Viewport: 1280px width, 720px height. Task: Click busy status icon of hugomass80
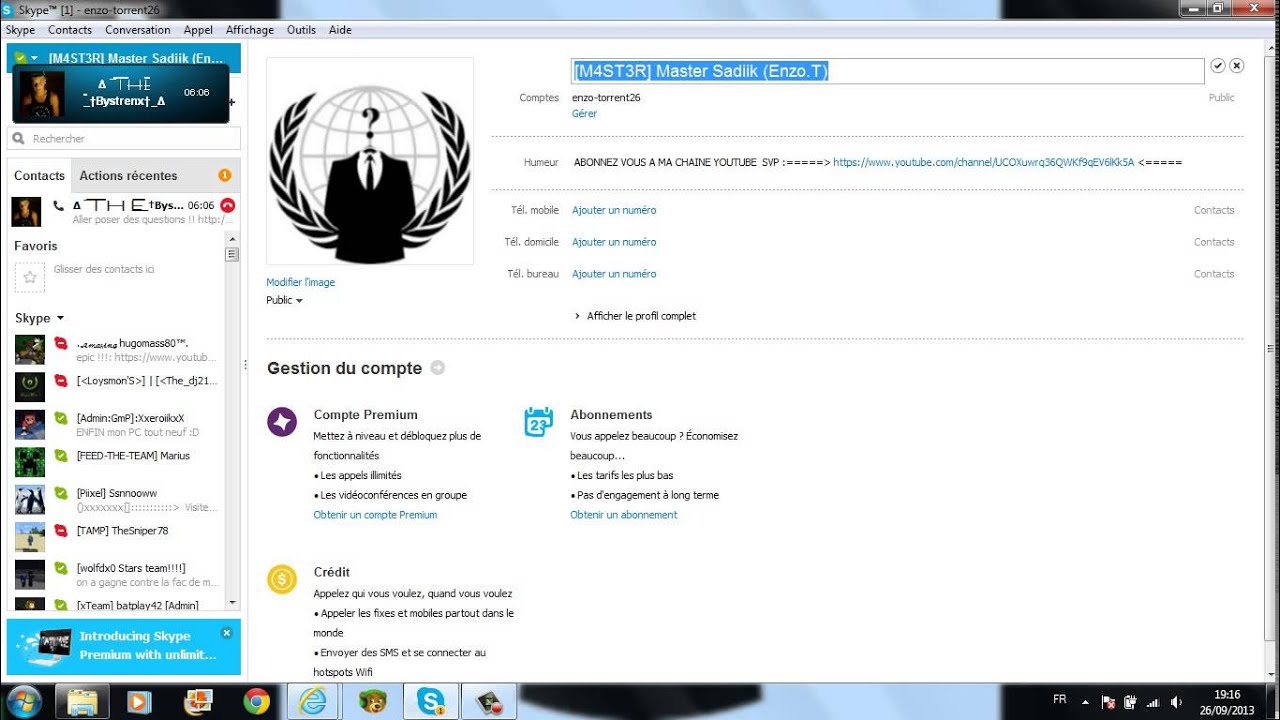(x=61, y=343)
